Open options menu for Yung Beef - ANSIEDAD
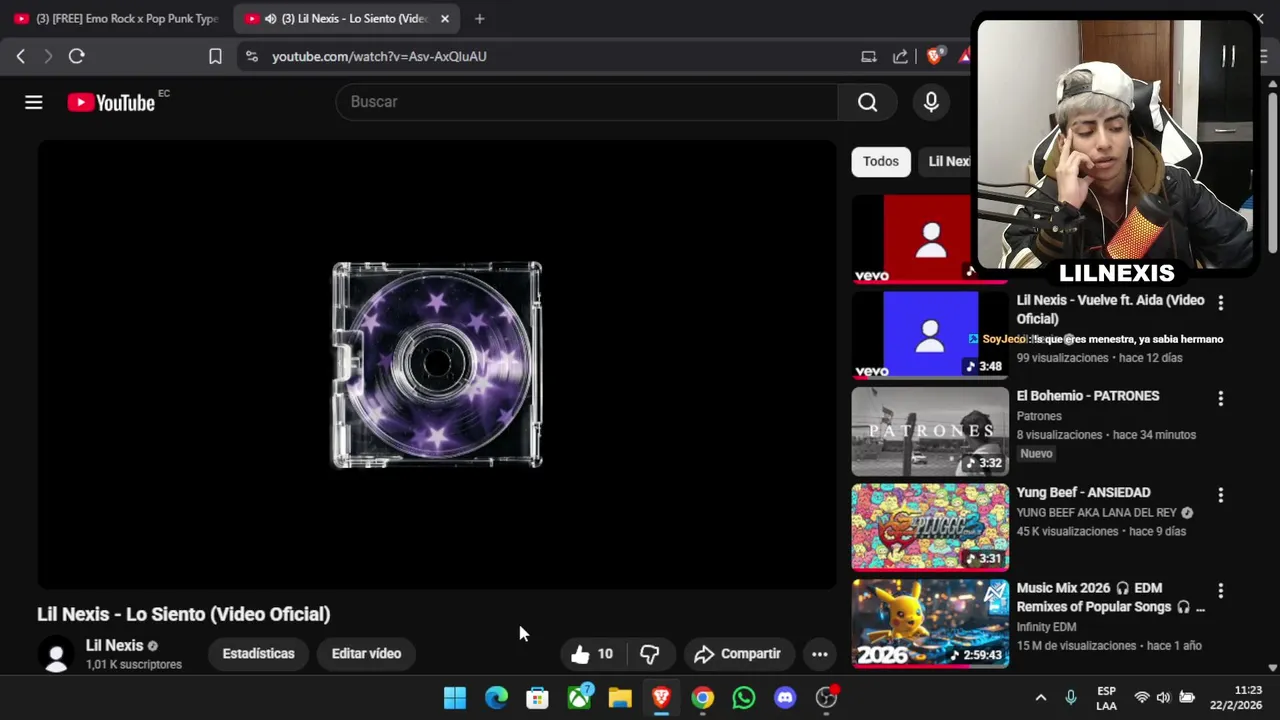 1220,495
